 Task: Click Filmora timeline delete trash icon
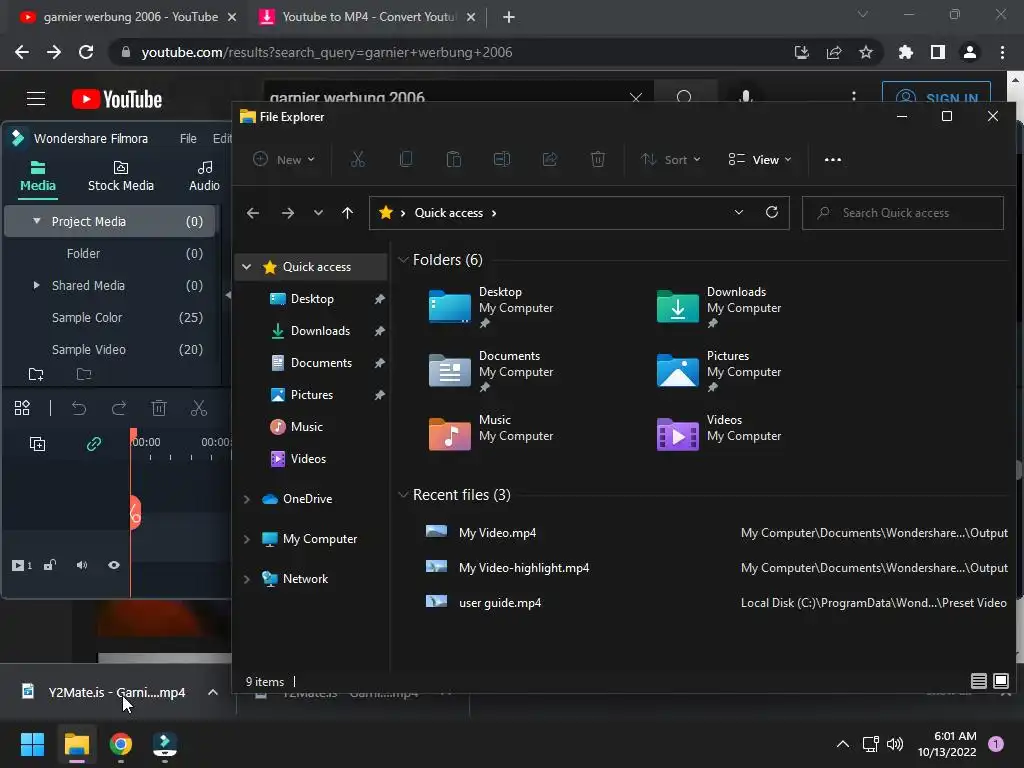pyautogui.click(x=159, y=408)
